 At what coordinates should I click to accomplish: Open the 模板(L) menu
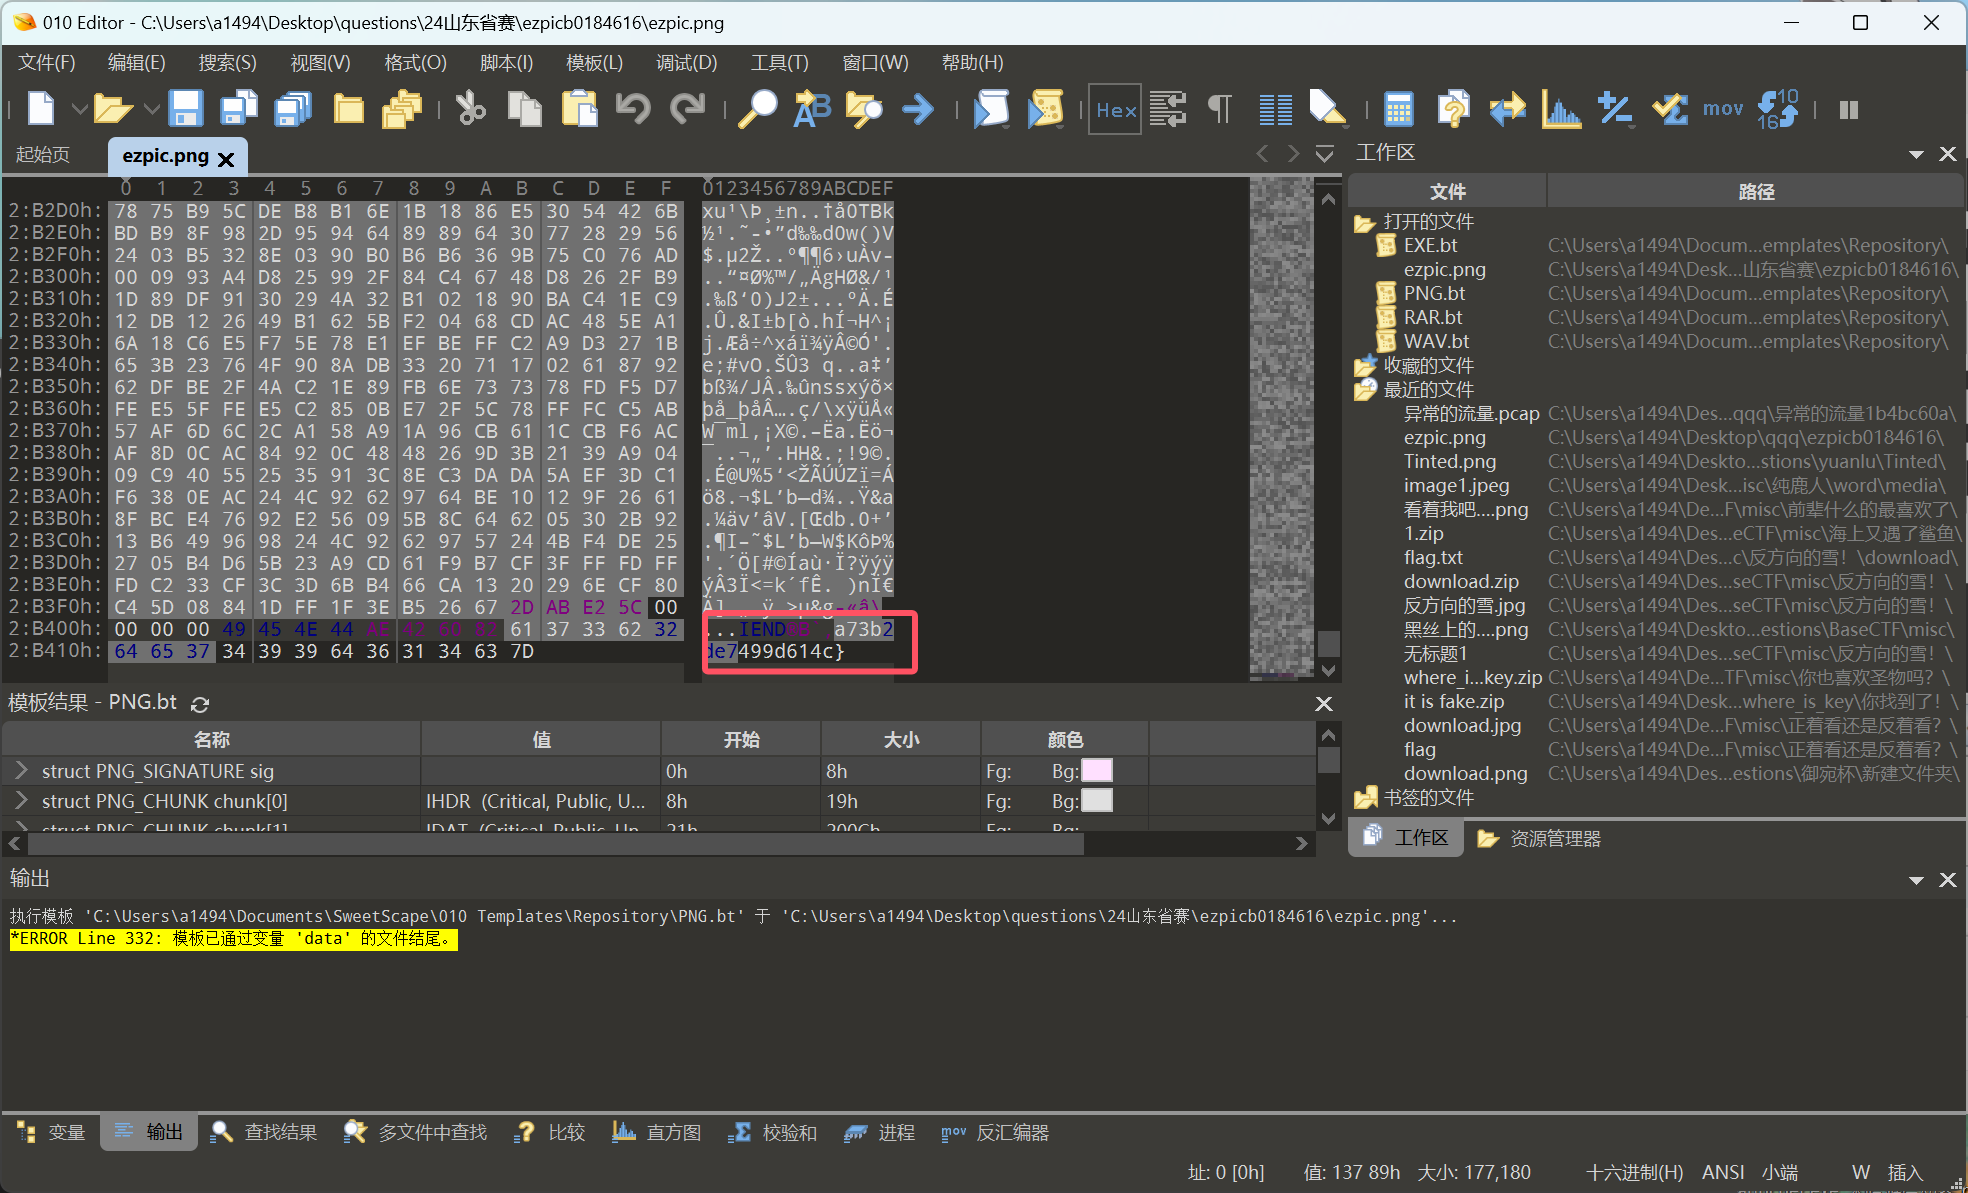click(x=594, y=63)
